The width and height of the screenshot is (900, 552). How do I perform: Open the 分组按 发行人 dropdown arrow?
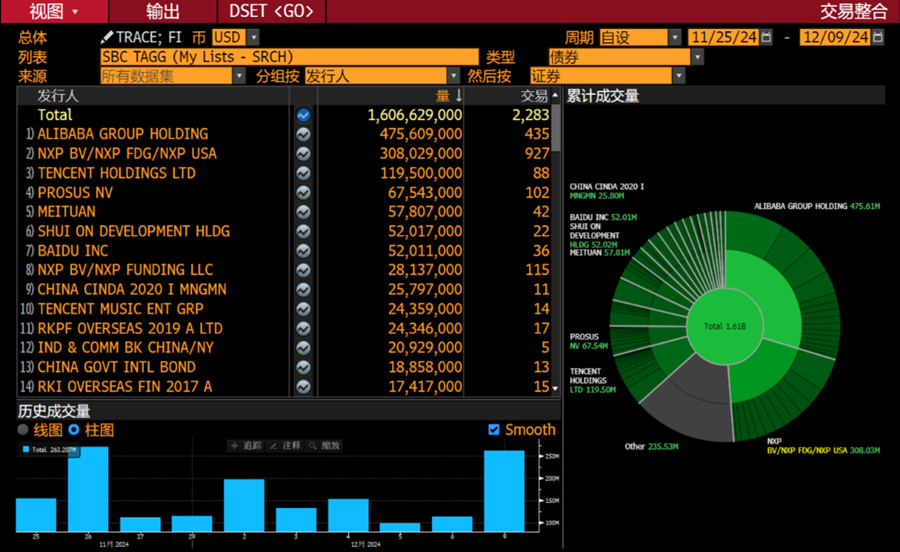point(453,76)
